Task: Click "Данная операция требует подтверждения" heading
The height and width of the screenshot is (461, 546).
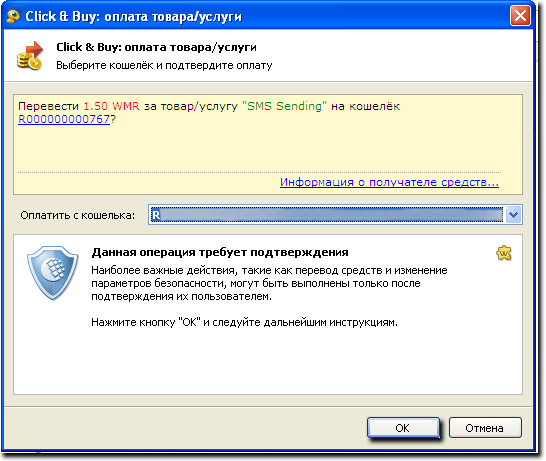Action: pyautogui.click(x=220, y=252)
